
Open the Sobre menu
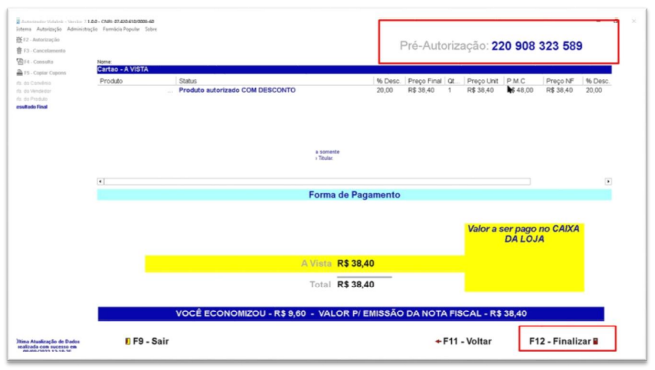tap(151, 29)
